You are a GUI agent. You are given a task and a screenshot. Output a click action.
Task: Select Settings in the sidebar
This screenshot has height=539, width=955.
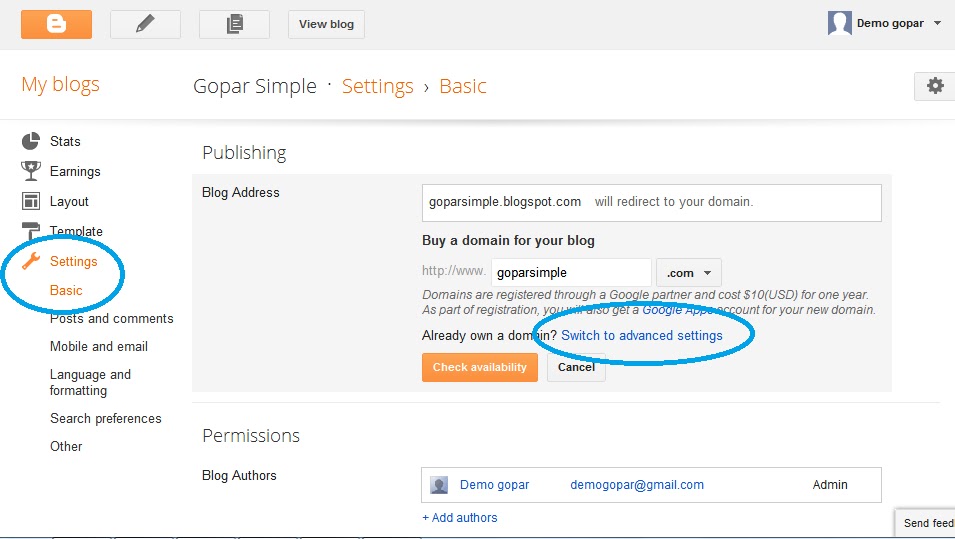(x=74, y=261)
